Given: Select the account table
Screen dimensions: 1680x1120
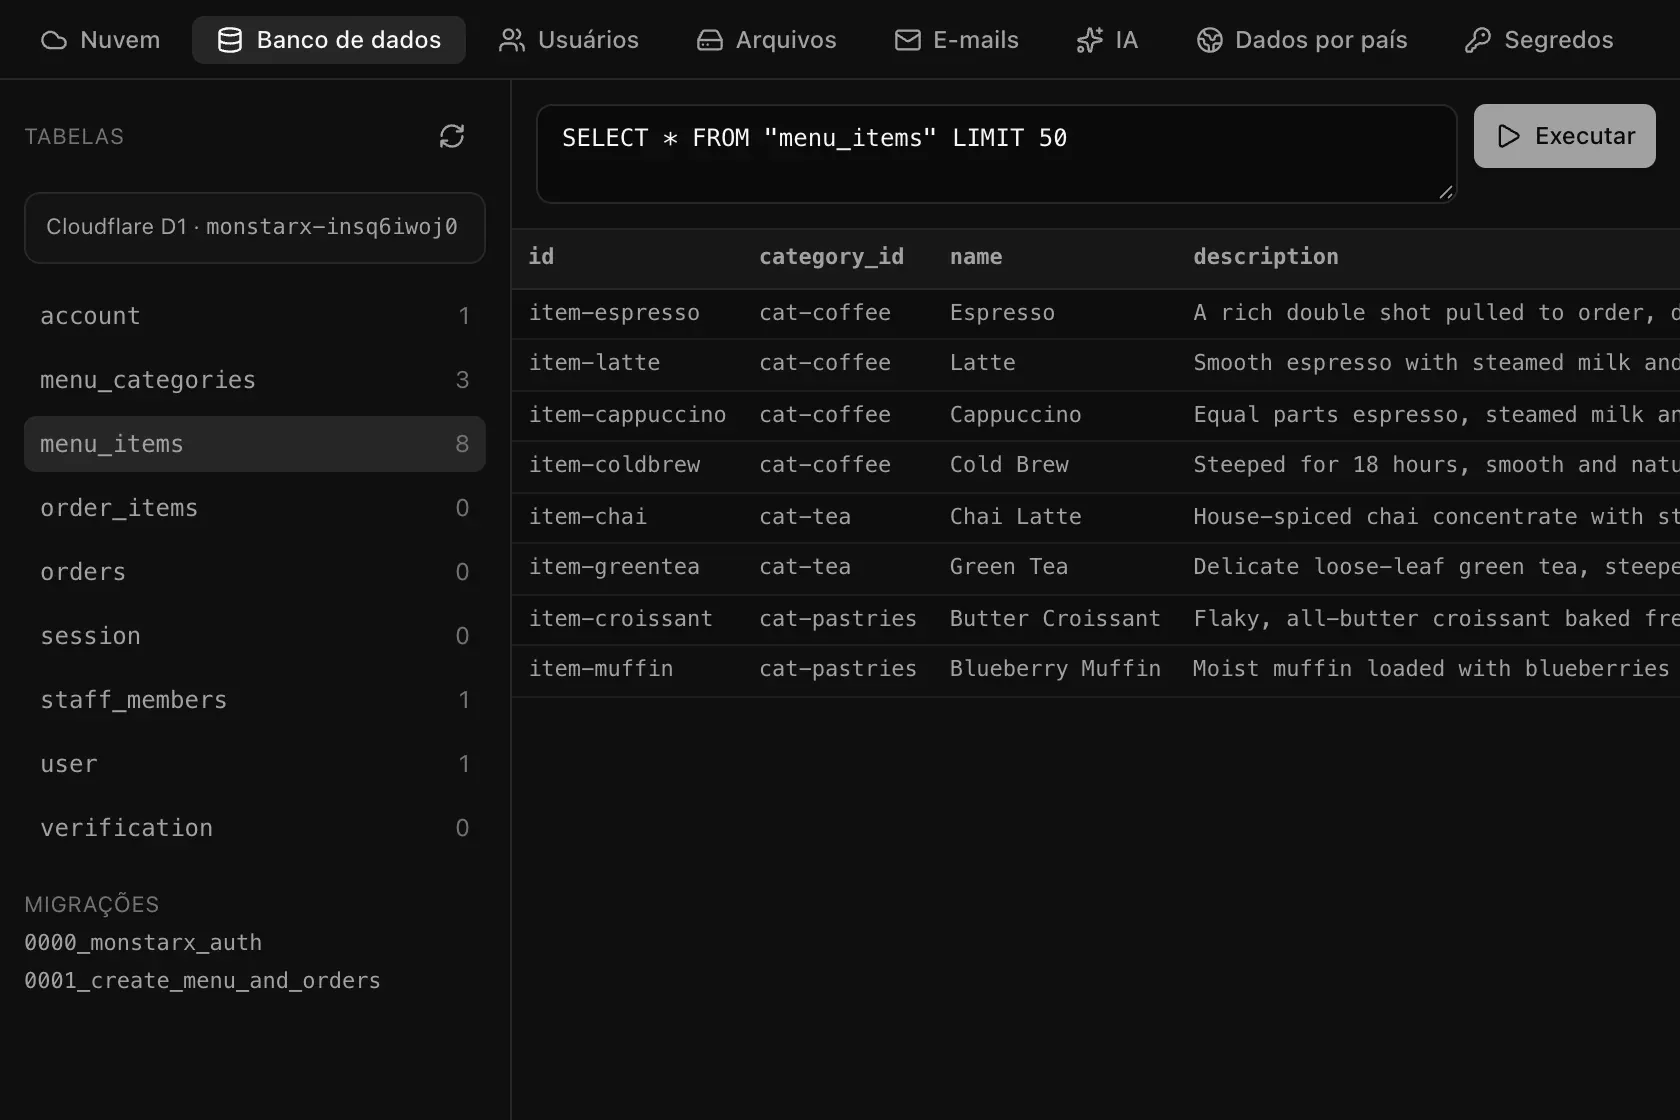Looking at the screenshot, I should pos(255,316).
